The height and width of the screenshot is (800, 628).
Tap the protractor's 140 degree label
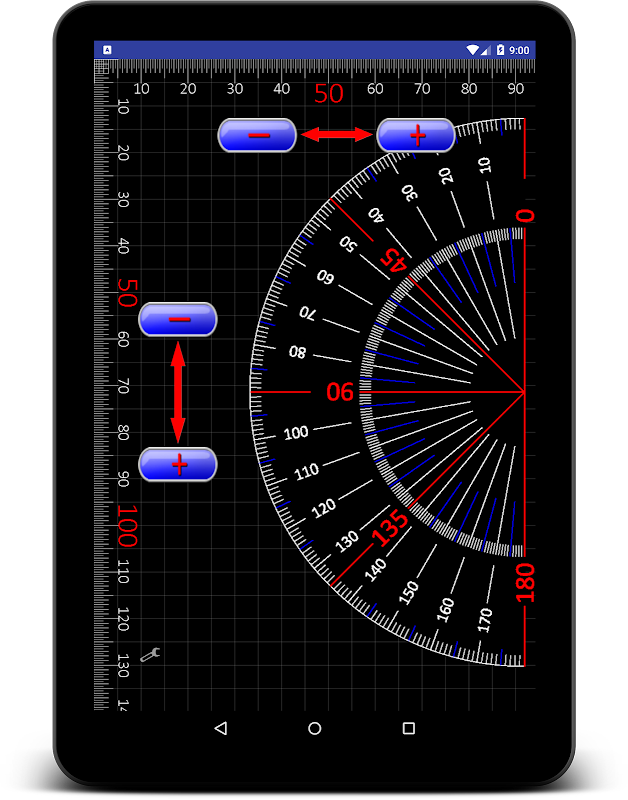[376, 570]
